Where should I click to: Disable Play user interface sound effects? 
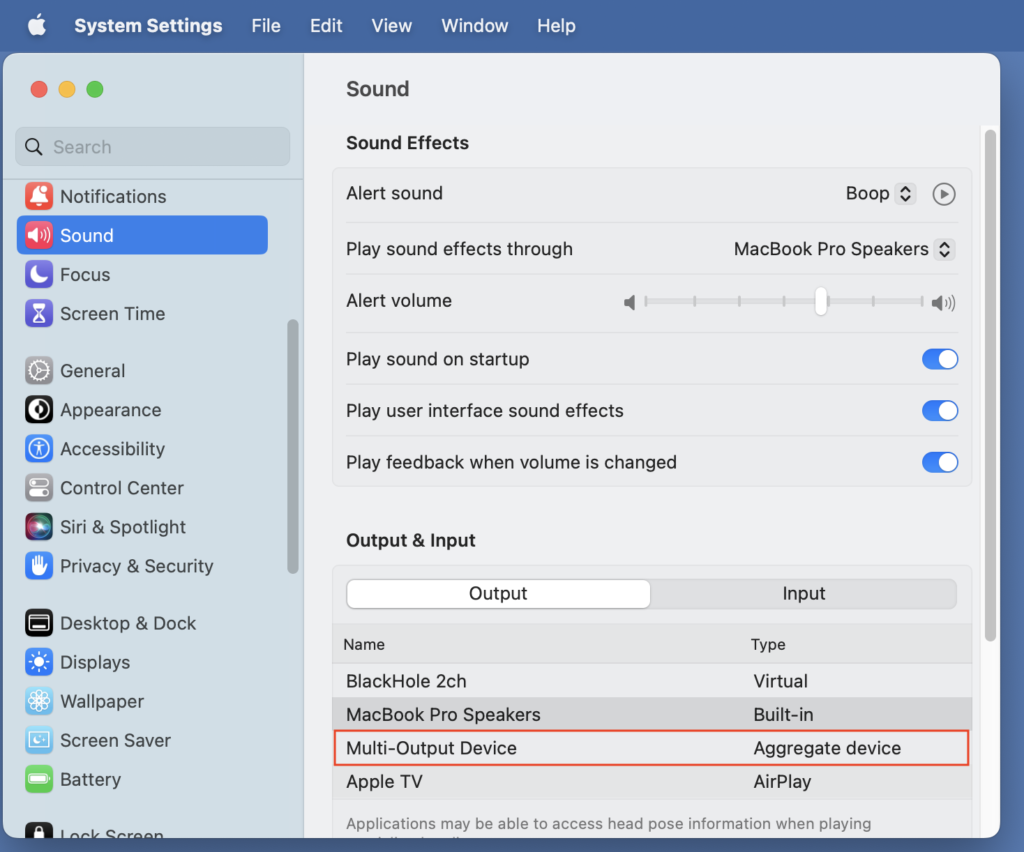[940, 411]
